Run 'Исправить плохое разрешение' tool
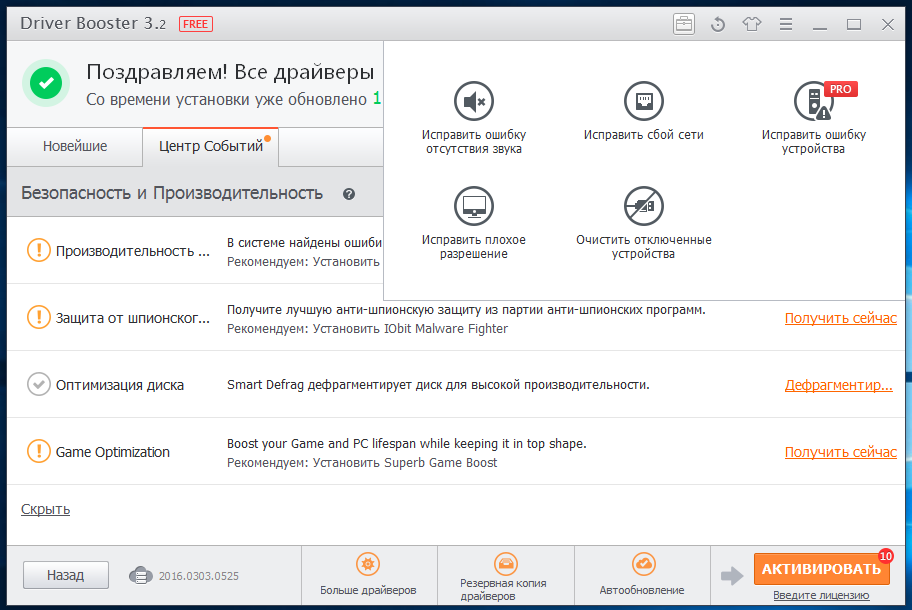912x610 pixels. (474, 206)
